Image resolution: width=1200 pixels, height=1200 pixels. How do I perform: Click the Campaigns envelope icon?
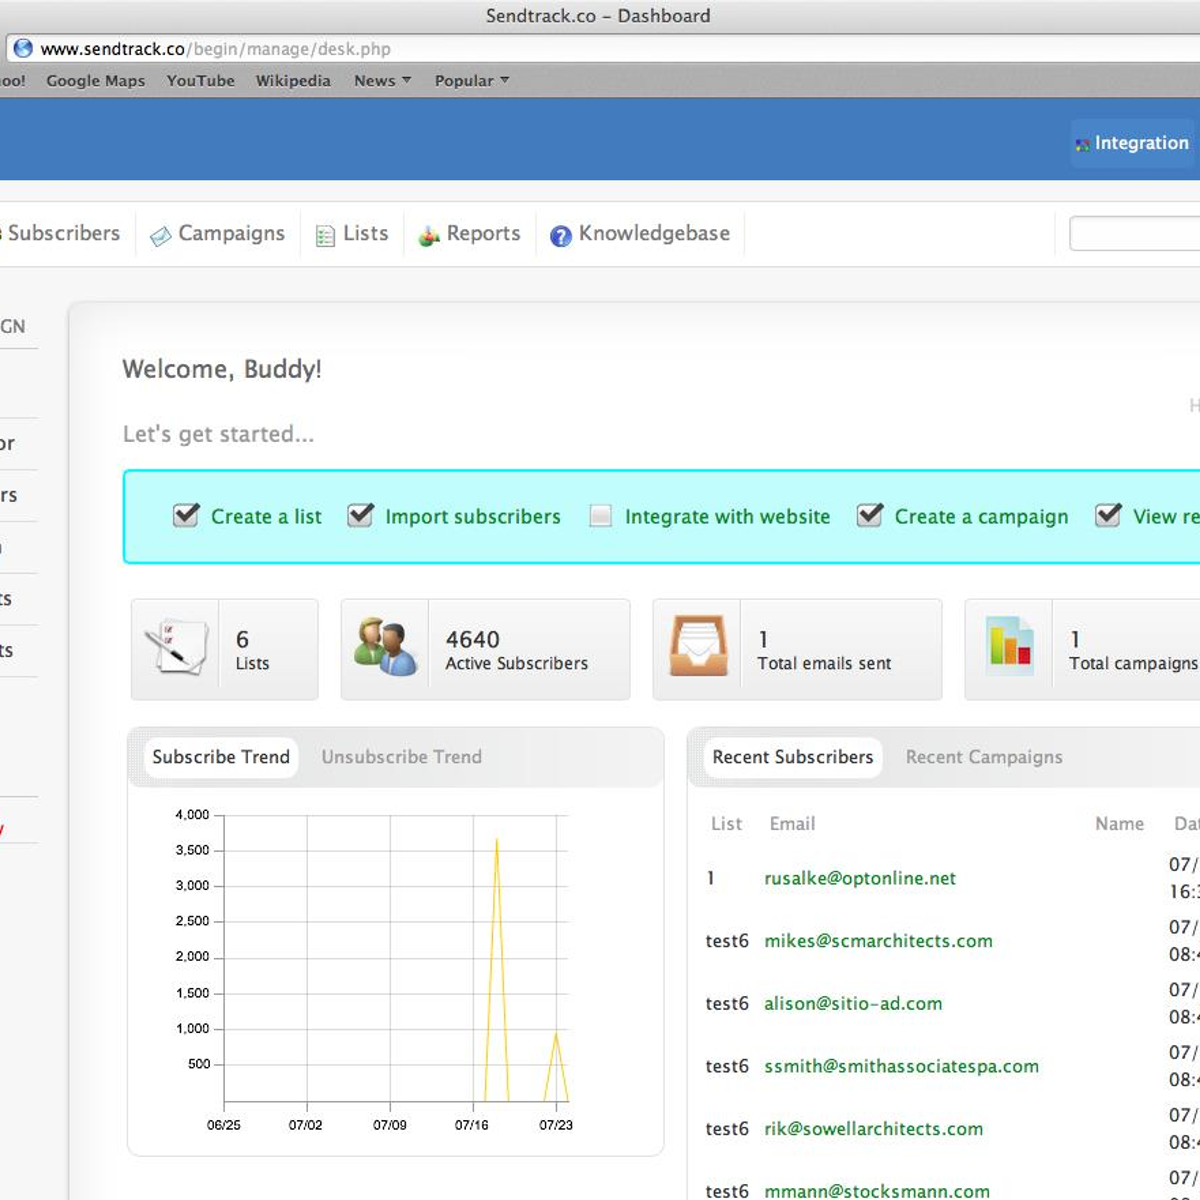[x=160, y=236]
